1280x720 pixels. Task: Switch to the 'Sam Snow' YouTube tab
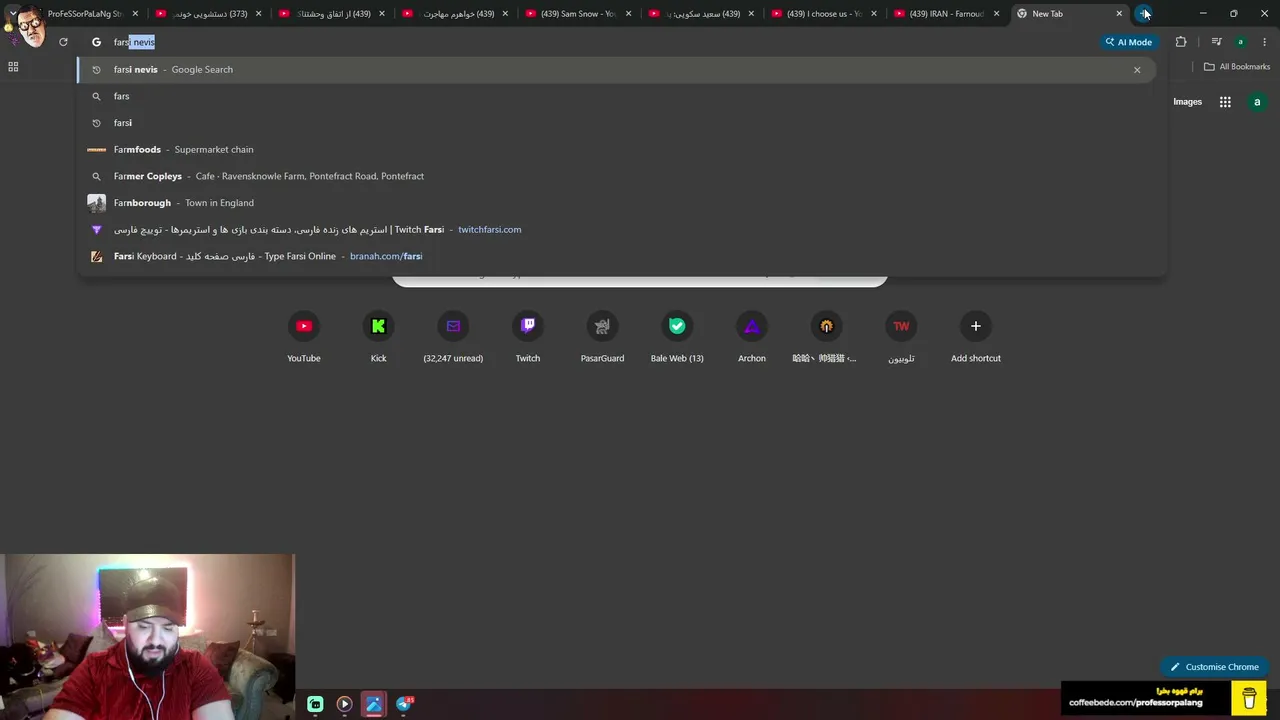pyautogui.click(x=577, y=14)
